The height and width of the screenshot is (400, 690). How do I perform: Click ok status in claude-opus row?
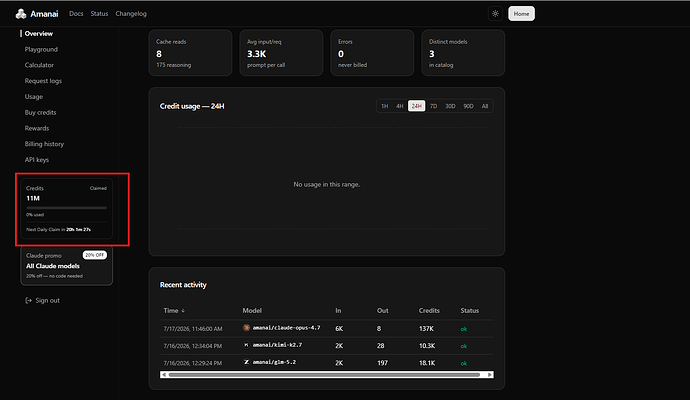click(464, 329)
